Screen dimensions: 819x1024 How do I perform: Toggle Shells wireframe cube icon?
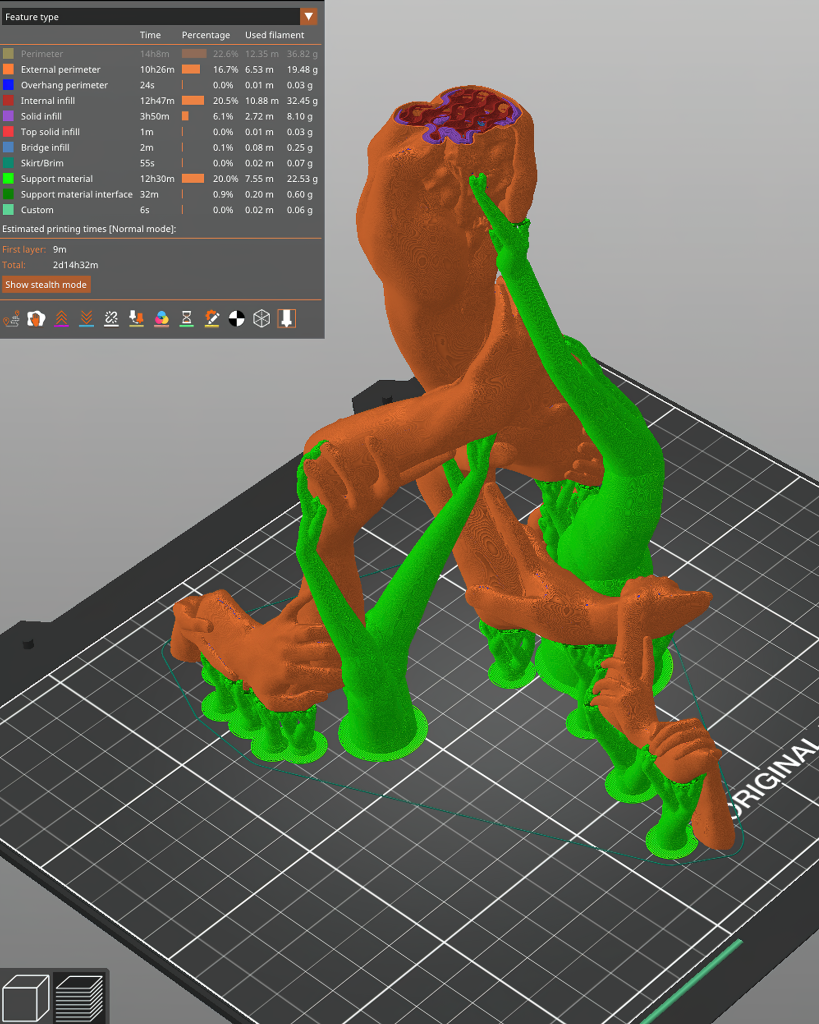pos(262,319)
